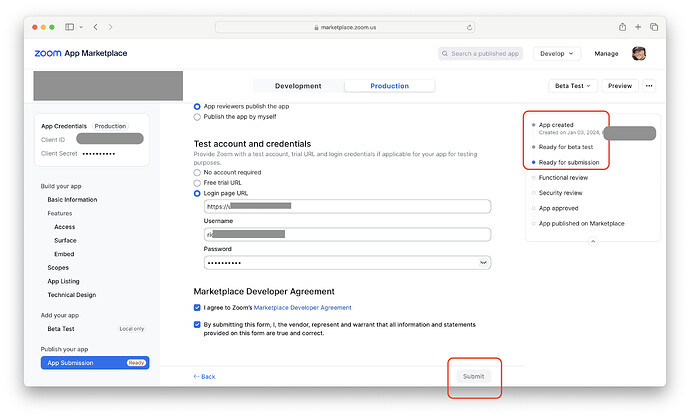Select App reviewers publish the app

[197, 106]
